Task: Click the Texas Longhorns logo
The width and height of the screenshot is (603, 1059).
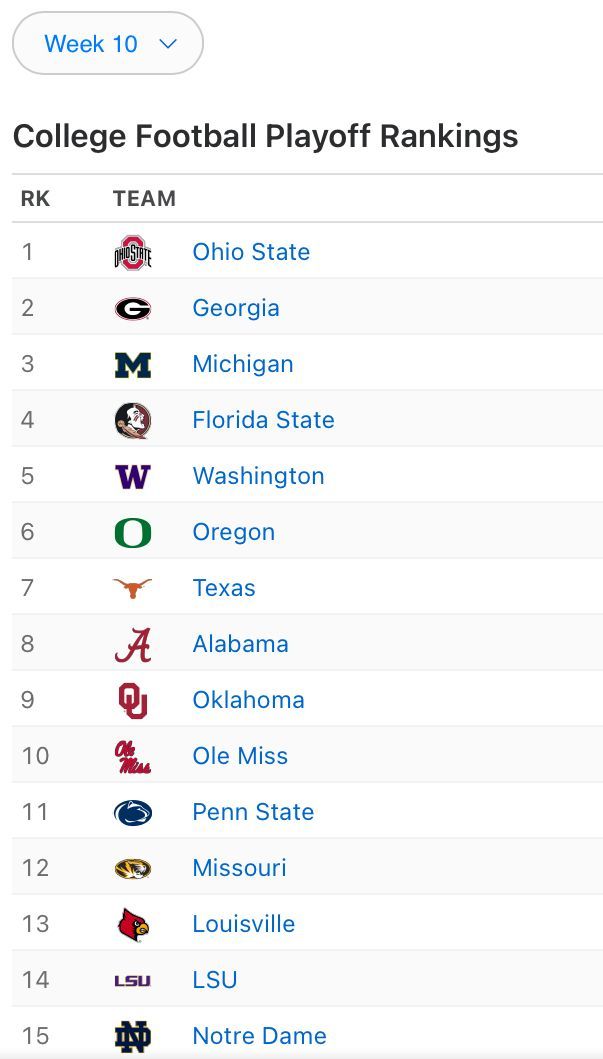Action: click(x=133, y=588)
